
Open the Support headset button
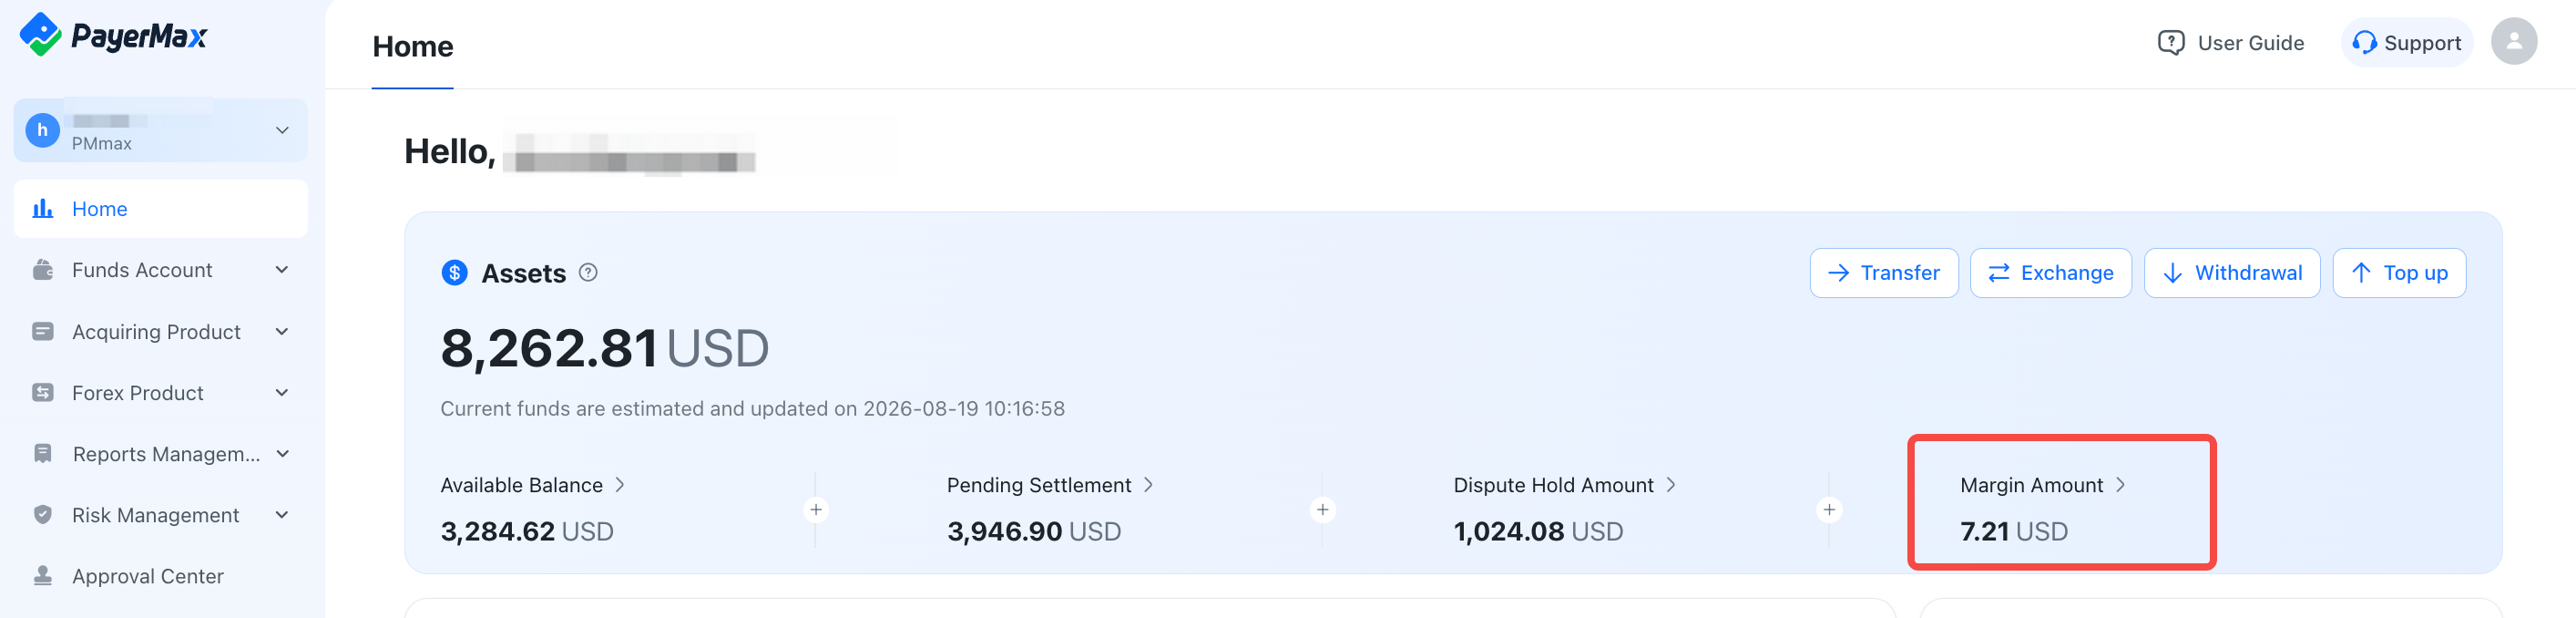tap(2406, 43)
